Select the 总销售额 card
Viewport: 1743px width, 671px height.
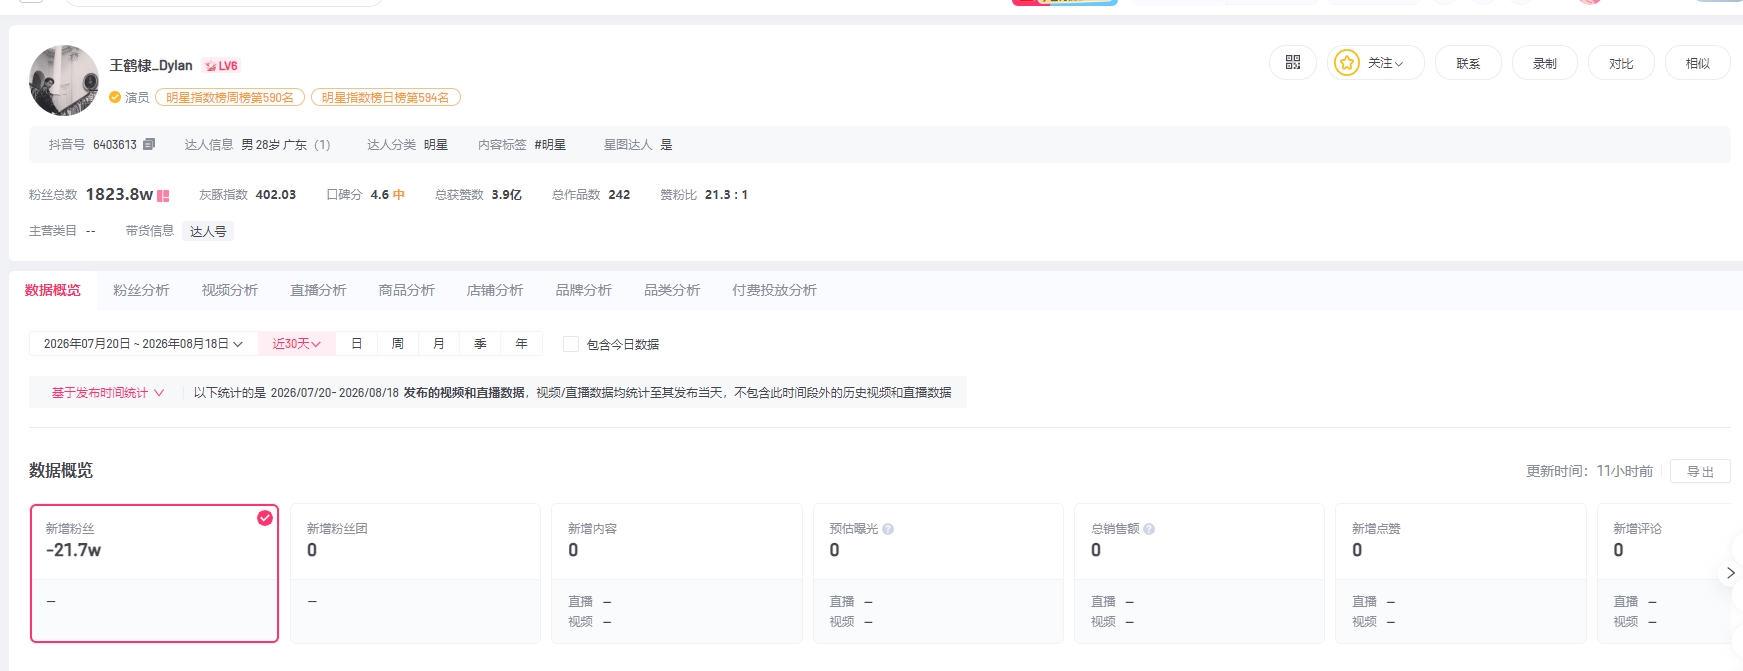click(1199, 573)
